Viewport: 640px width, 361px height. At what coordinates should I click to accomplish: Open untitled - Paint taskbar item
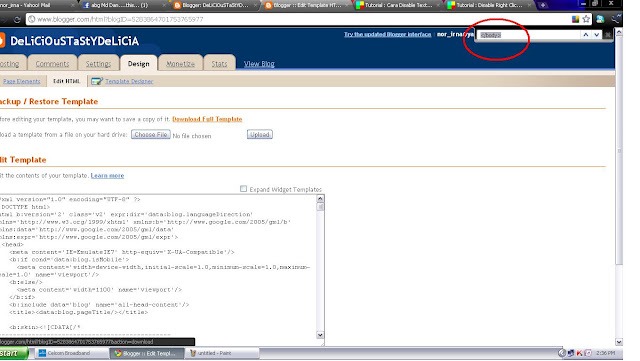(x=222, y=353)
